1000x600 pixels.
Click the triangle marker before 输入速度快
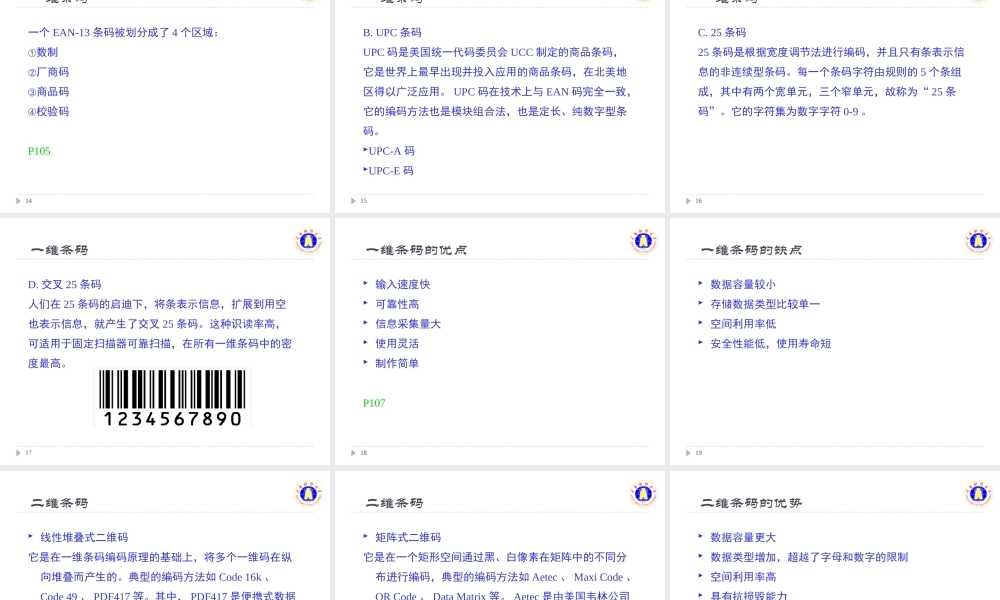pos(367,284)
